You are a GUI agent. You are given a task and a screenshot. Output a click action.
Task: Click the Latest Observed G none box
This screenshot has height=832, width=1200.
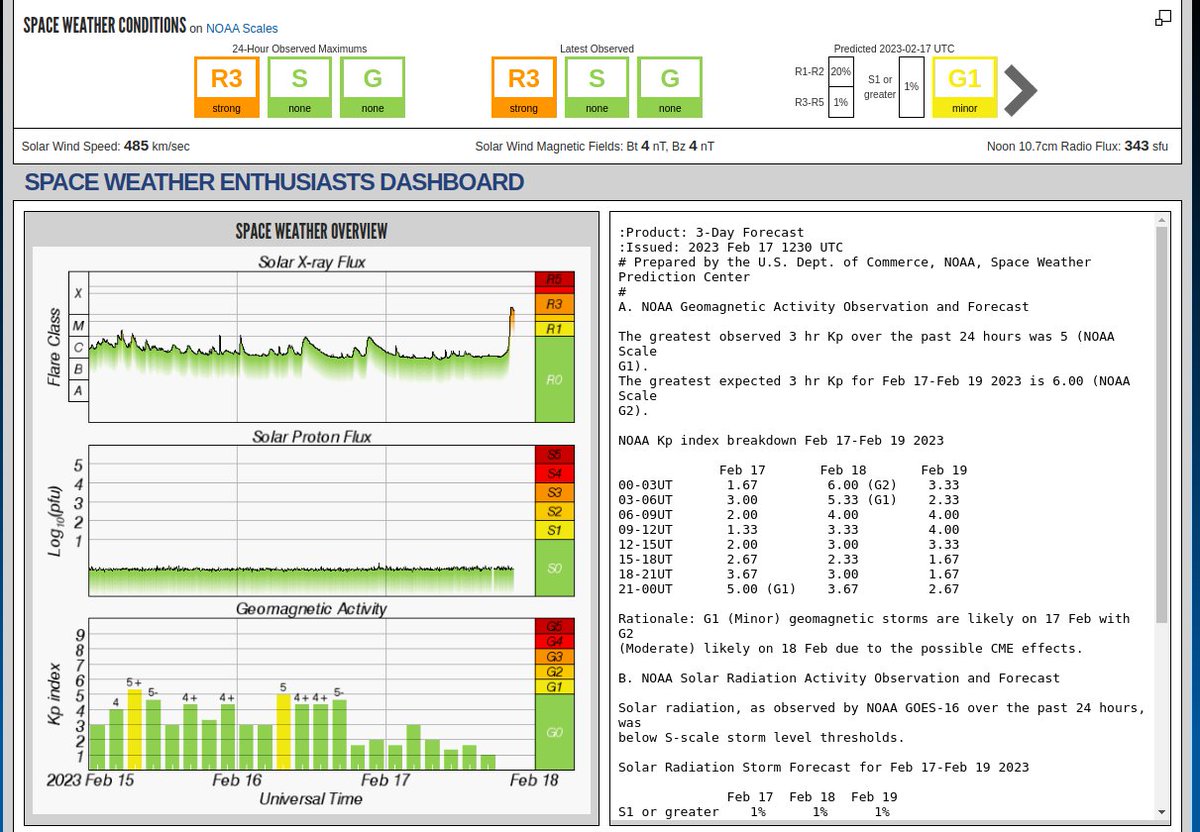click(x=670, y=87)
